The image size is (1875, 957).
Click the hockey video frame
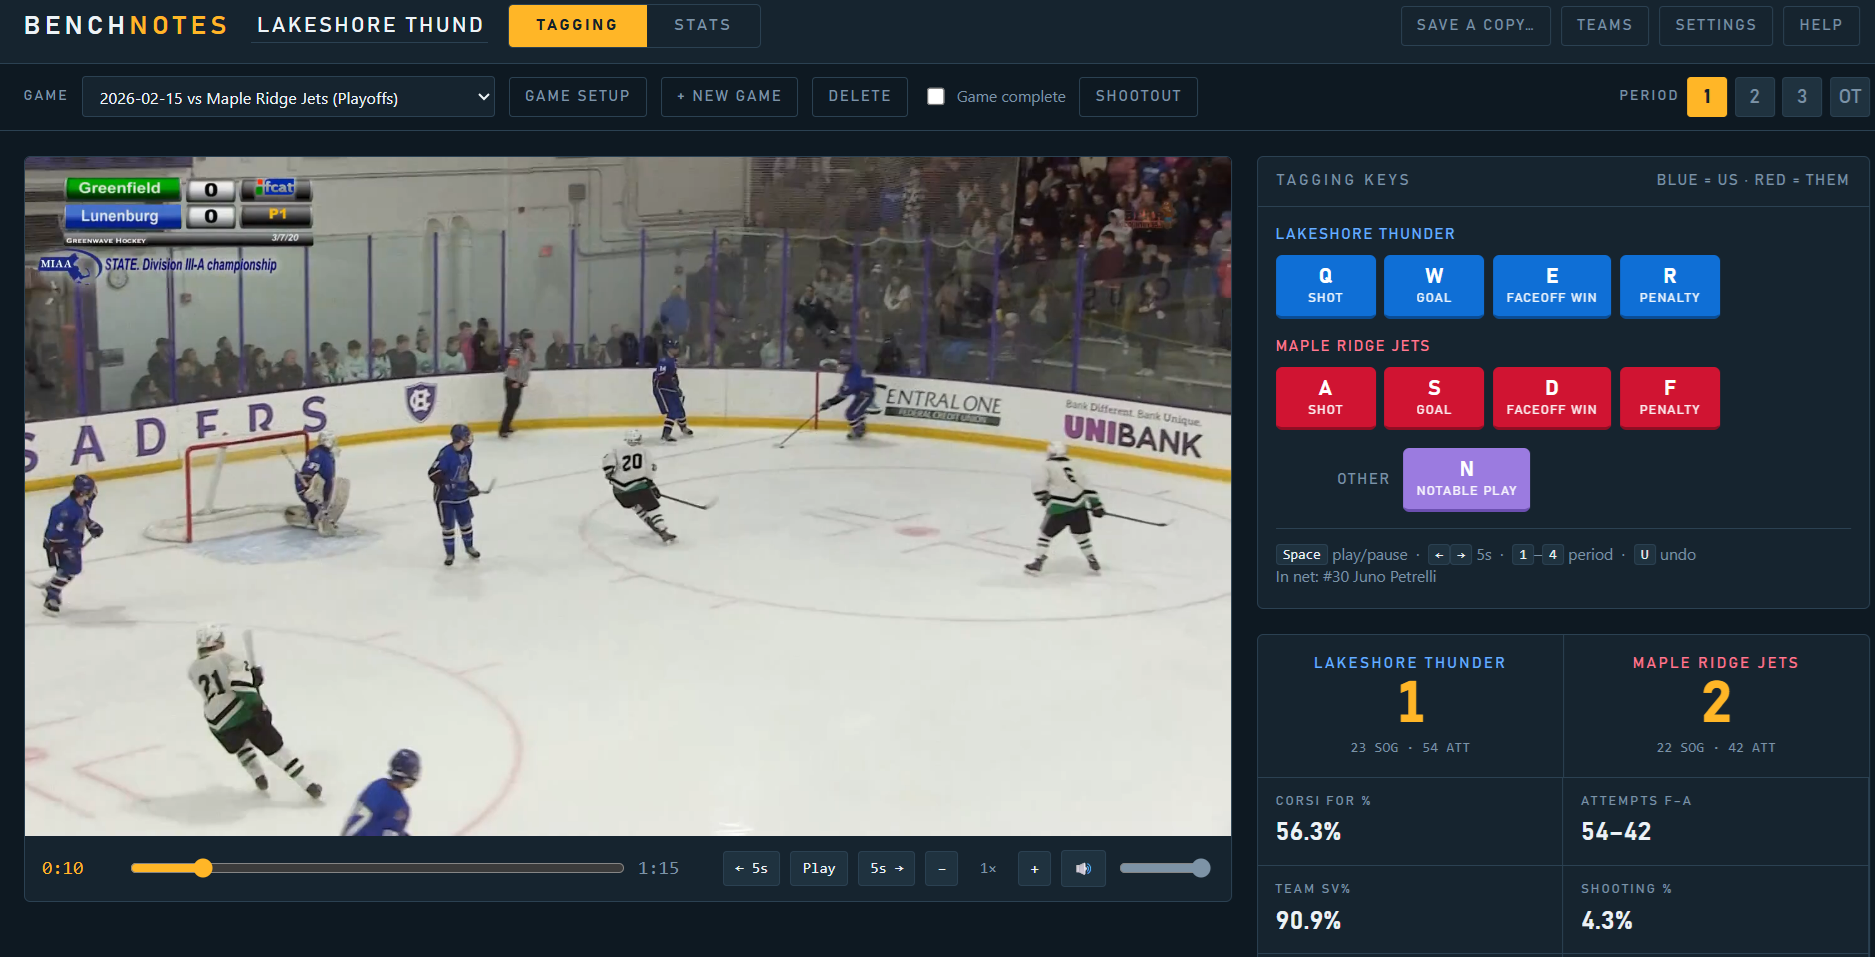pos(628,496)
